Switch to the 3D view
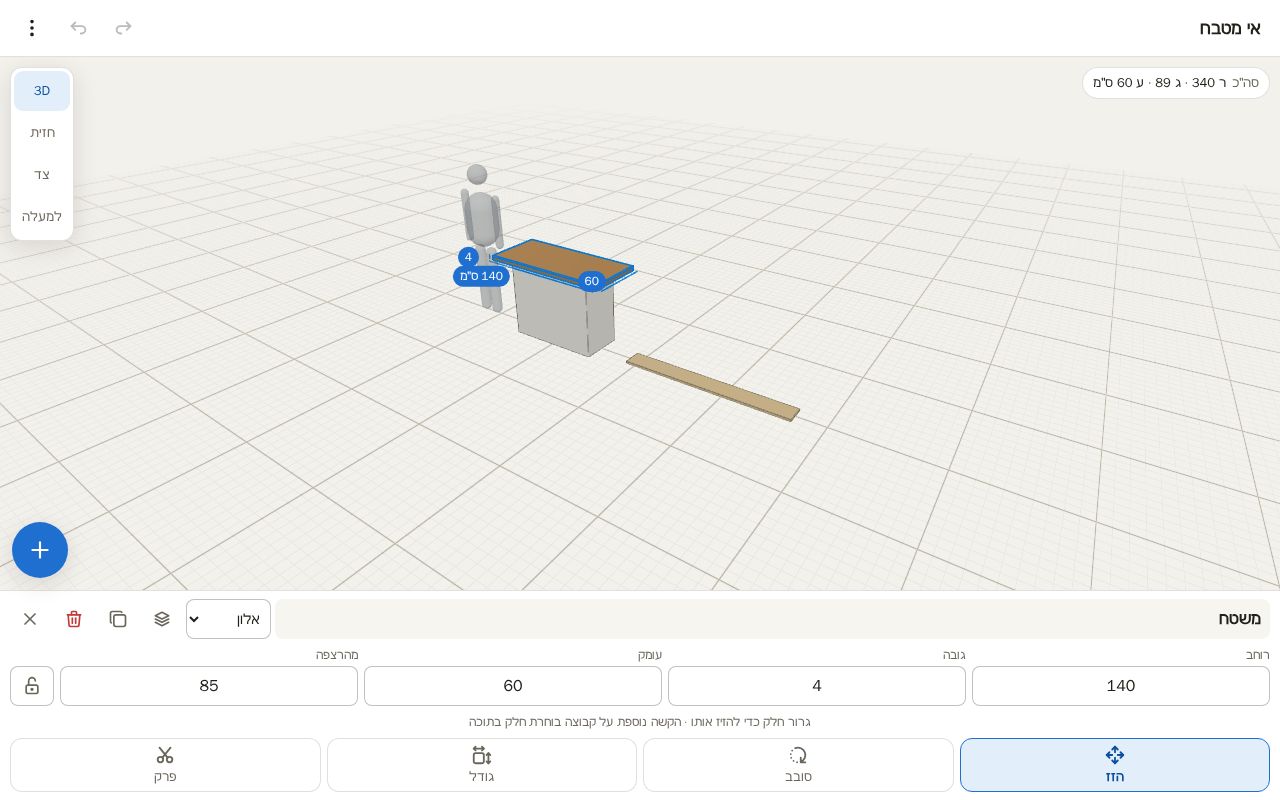1280x800 pixels. click(42, 91)
